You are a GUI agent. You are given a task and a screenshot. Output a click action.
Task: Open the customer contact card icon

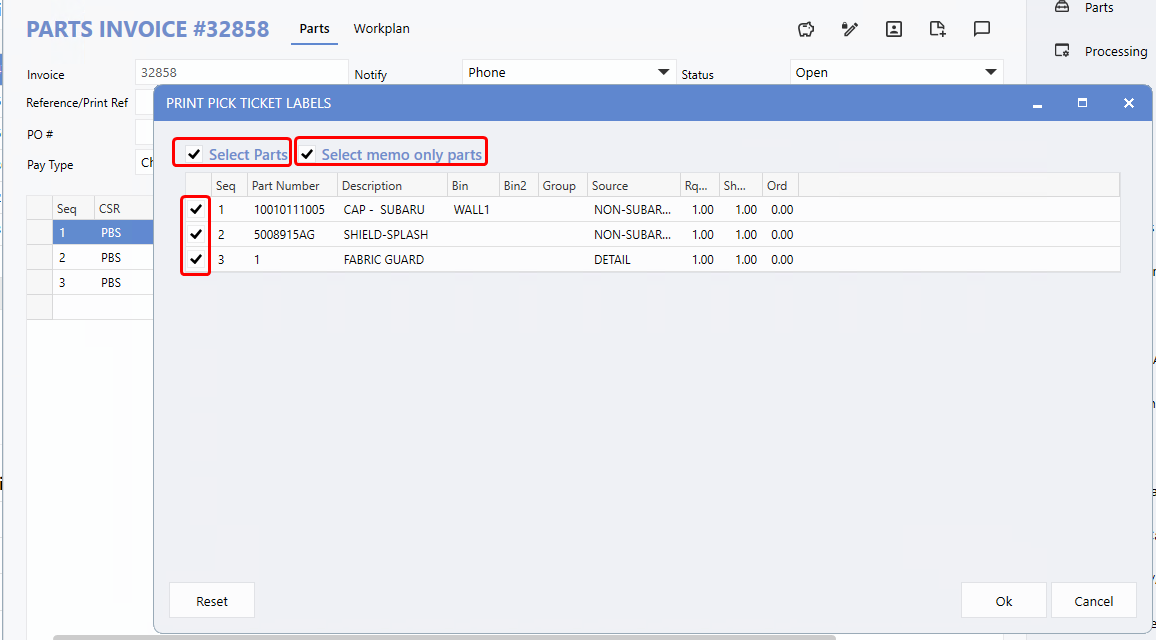(x=894, y=29)
